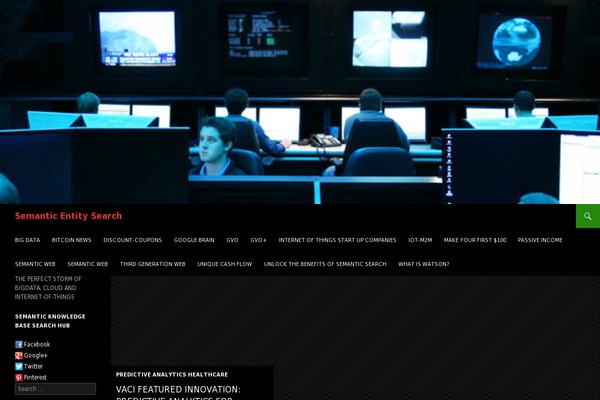600x400 pixels.
Task: Go to Bitcoin News page
Action: click(72, 240)
